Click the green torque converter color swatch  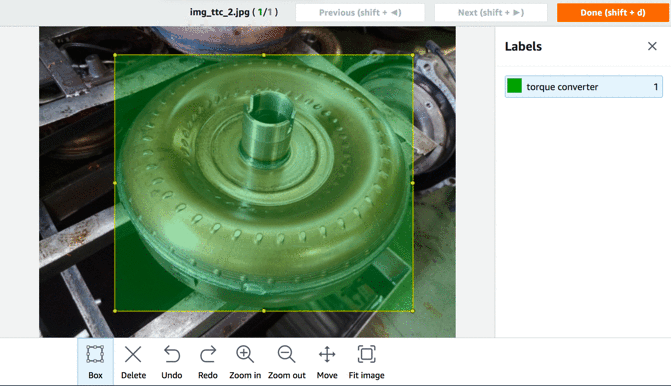click(x=514, y=86)
